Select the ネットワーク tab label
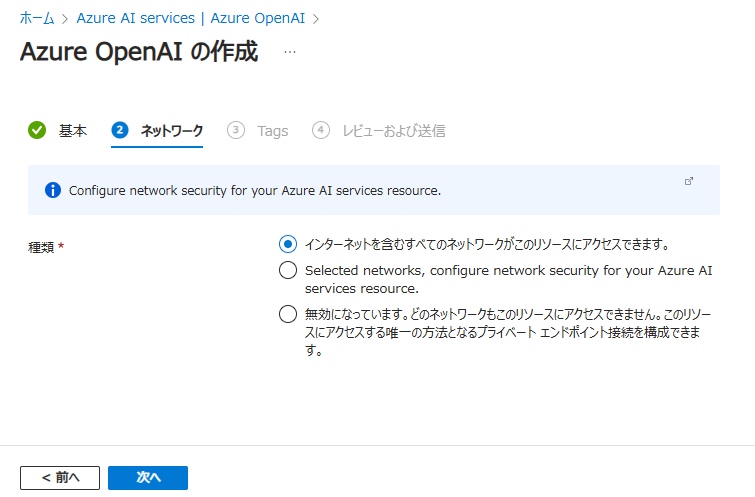 (172, 131)
